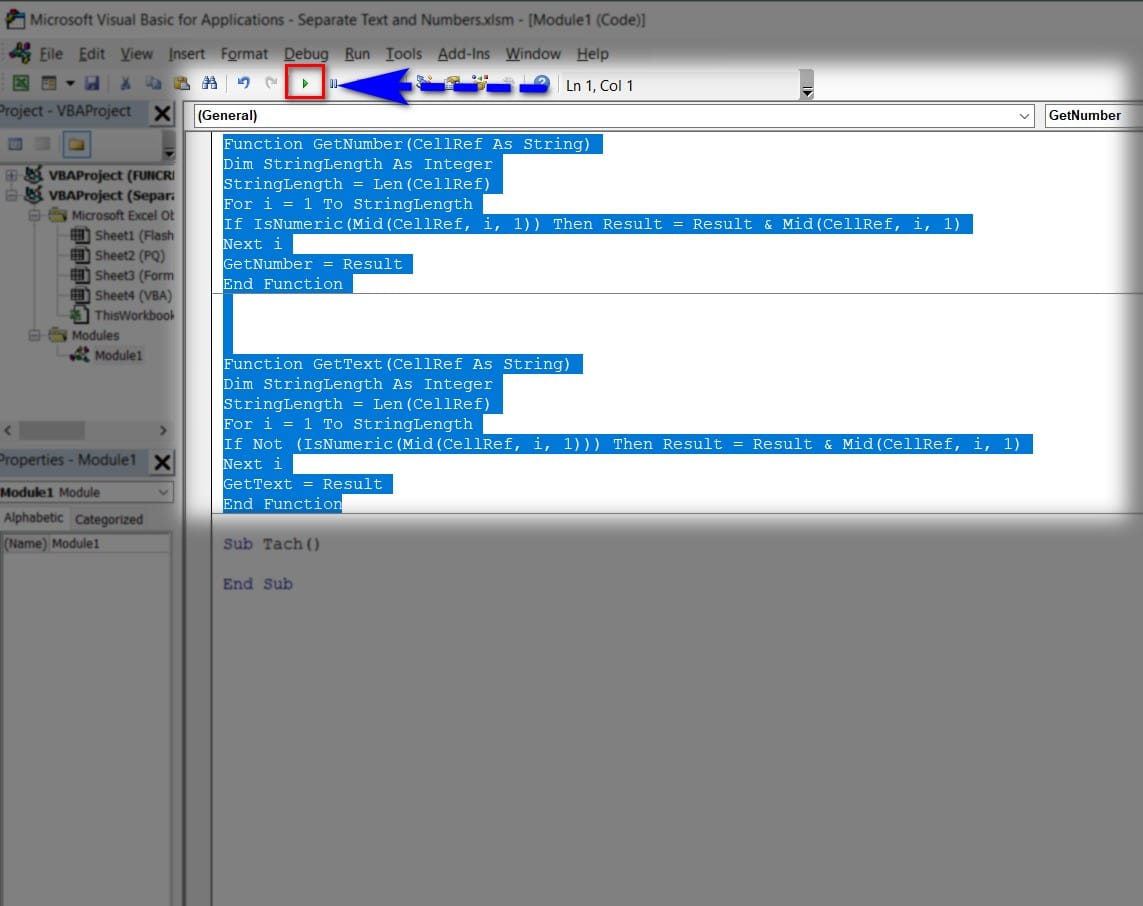This screenshot has height=906, width=1143.
Task: Click the Paste icon in the toolbar
Action: point(180,82)
